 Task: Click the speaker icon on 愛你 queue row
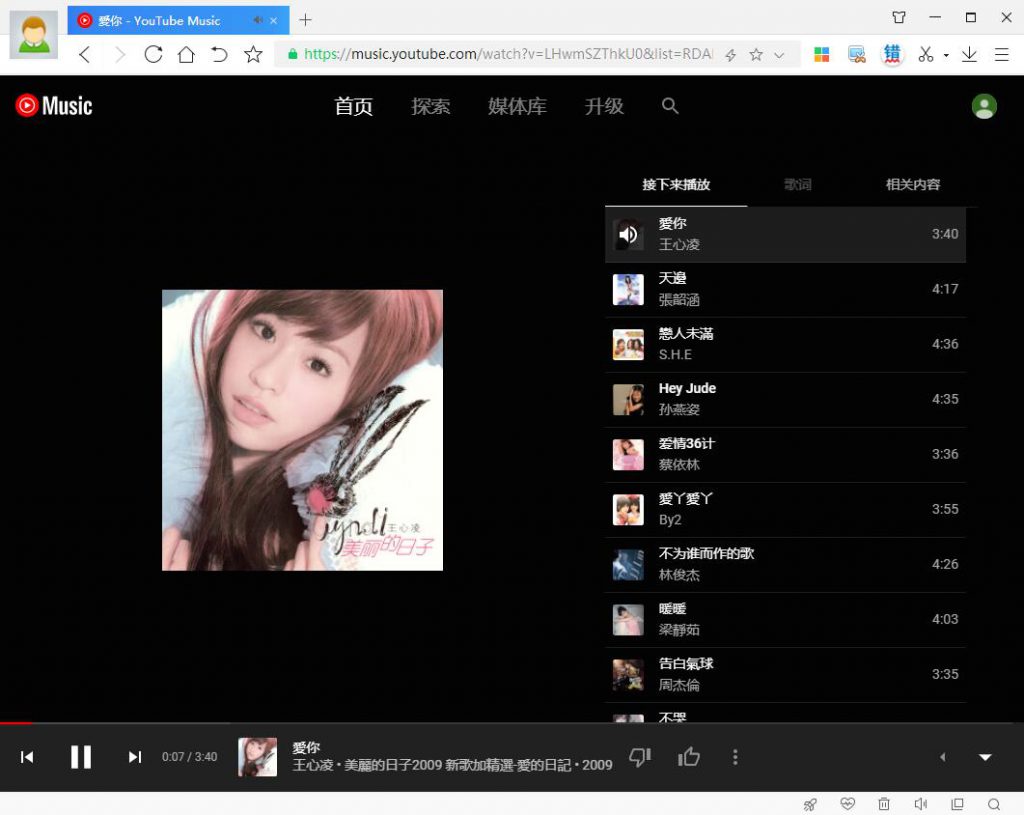tap(628, 234)
